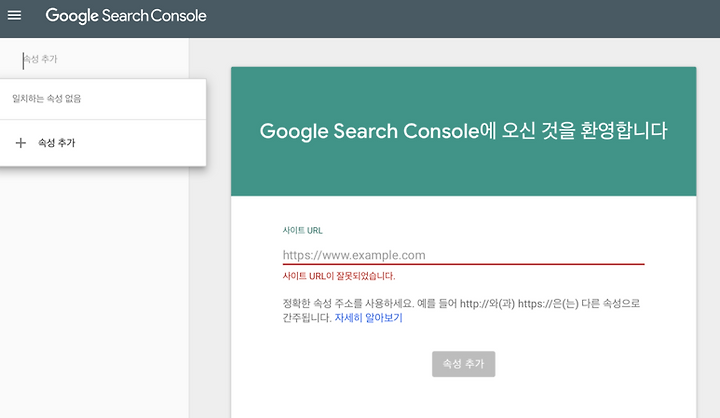
Task: Click the 일치하는 속성 없음 text
Action: click(x=46, y=98)
